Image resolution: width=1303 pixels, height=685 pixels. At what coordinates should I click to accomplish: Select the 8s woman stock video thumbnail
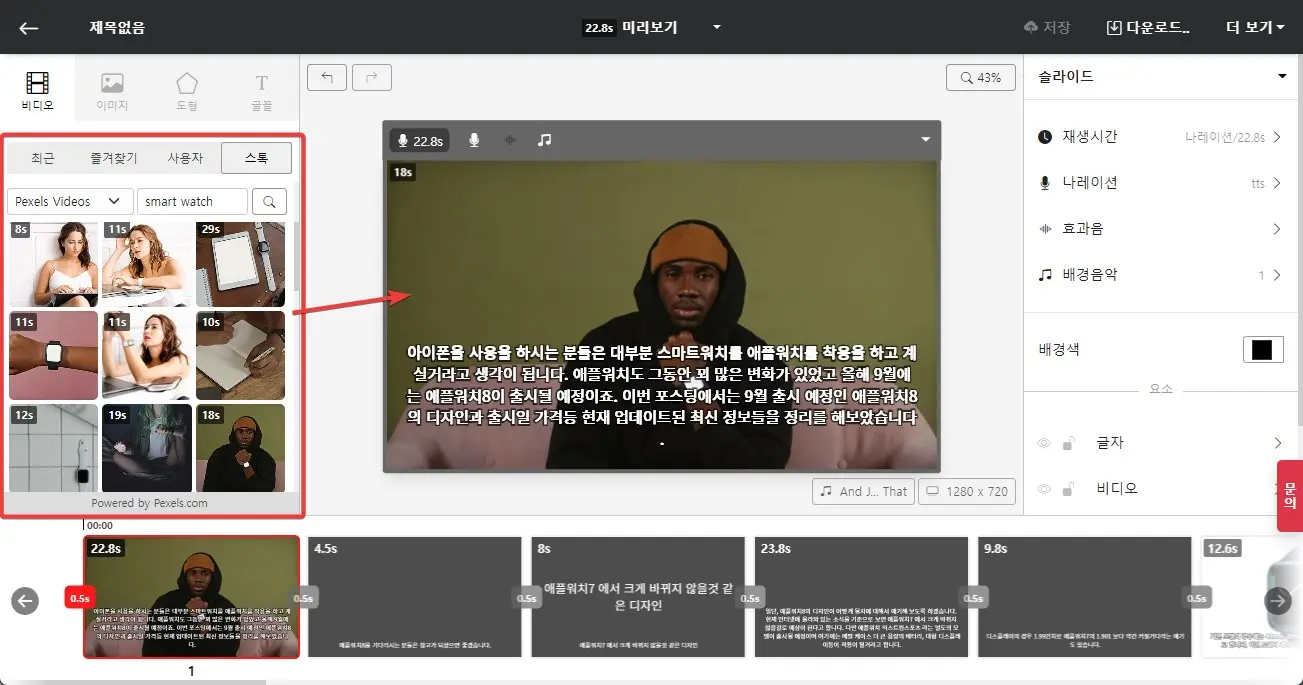53,264
